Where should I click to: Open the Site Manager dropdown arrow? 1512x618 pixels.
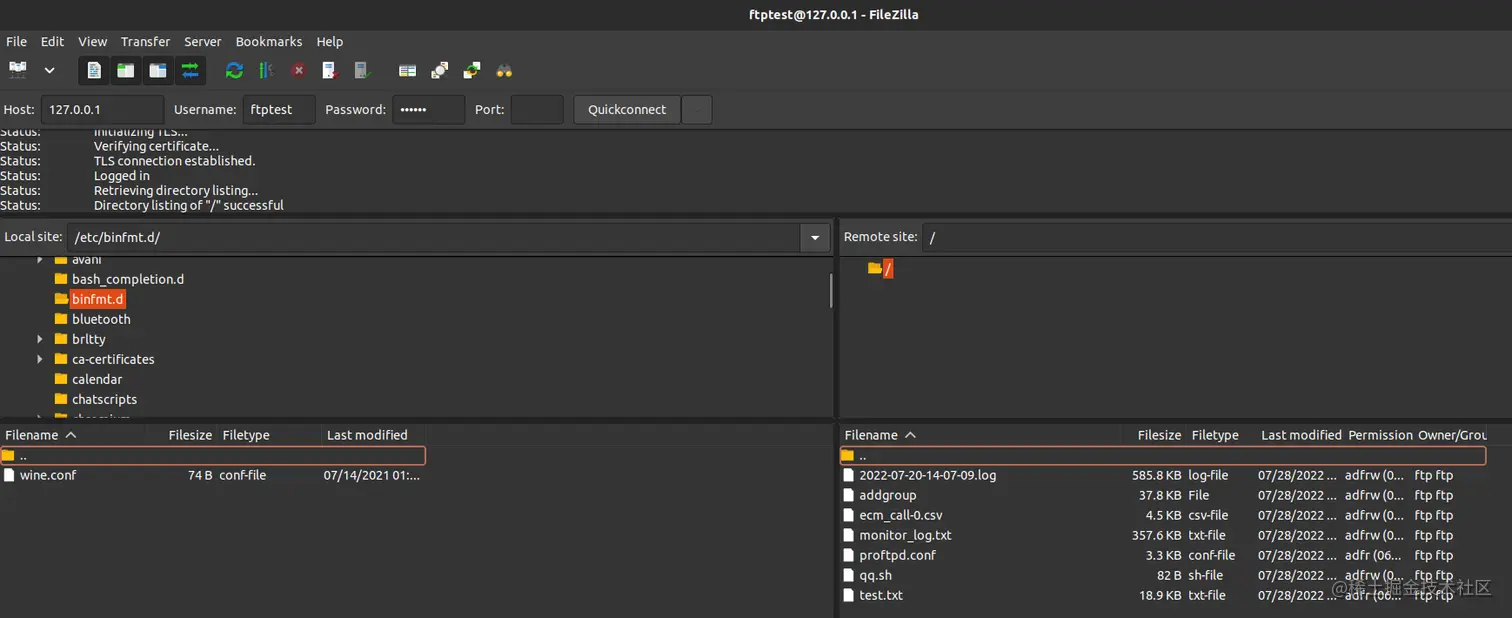49,71
